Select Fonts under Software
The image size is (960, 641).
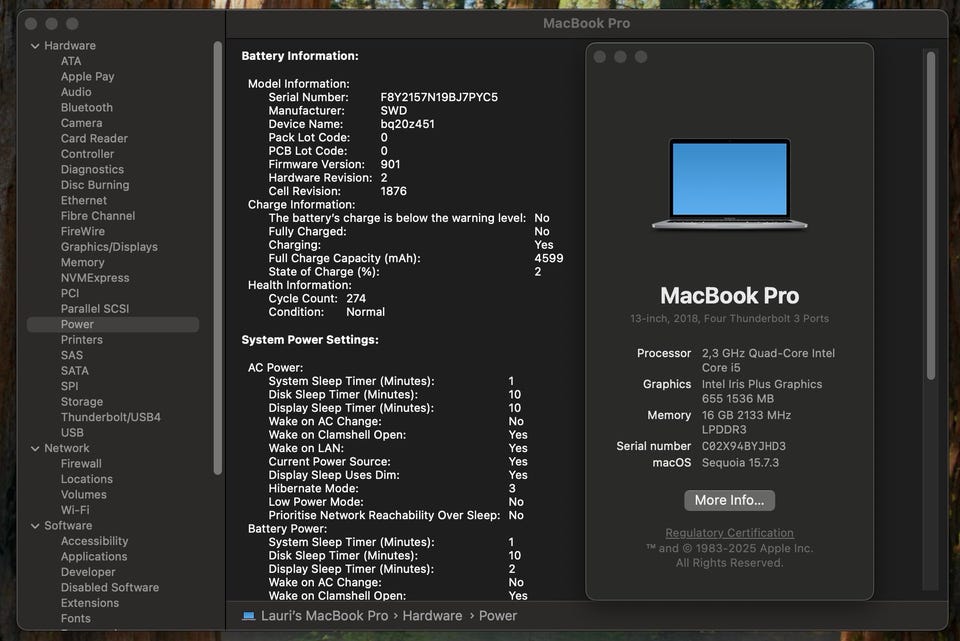pyautogui.click(x=75, y=618)
